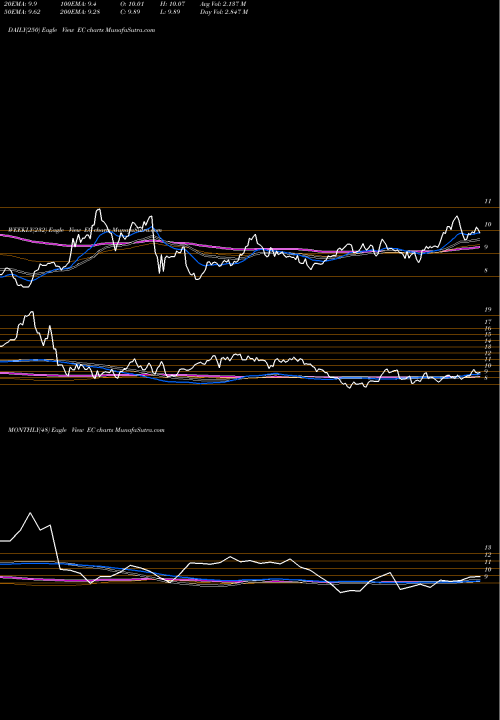Click the 13 price label on monthly chart

tap(488, 548)
